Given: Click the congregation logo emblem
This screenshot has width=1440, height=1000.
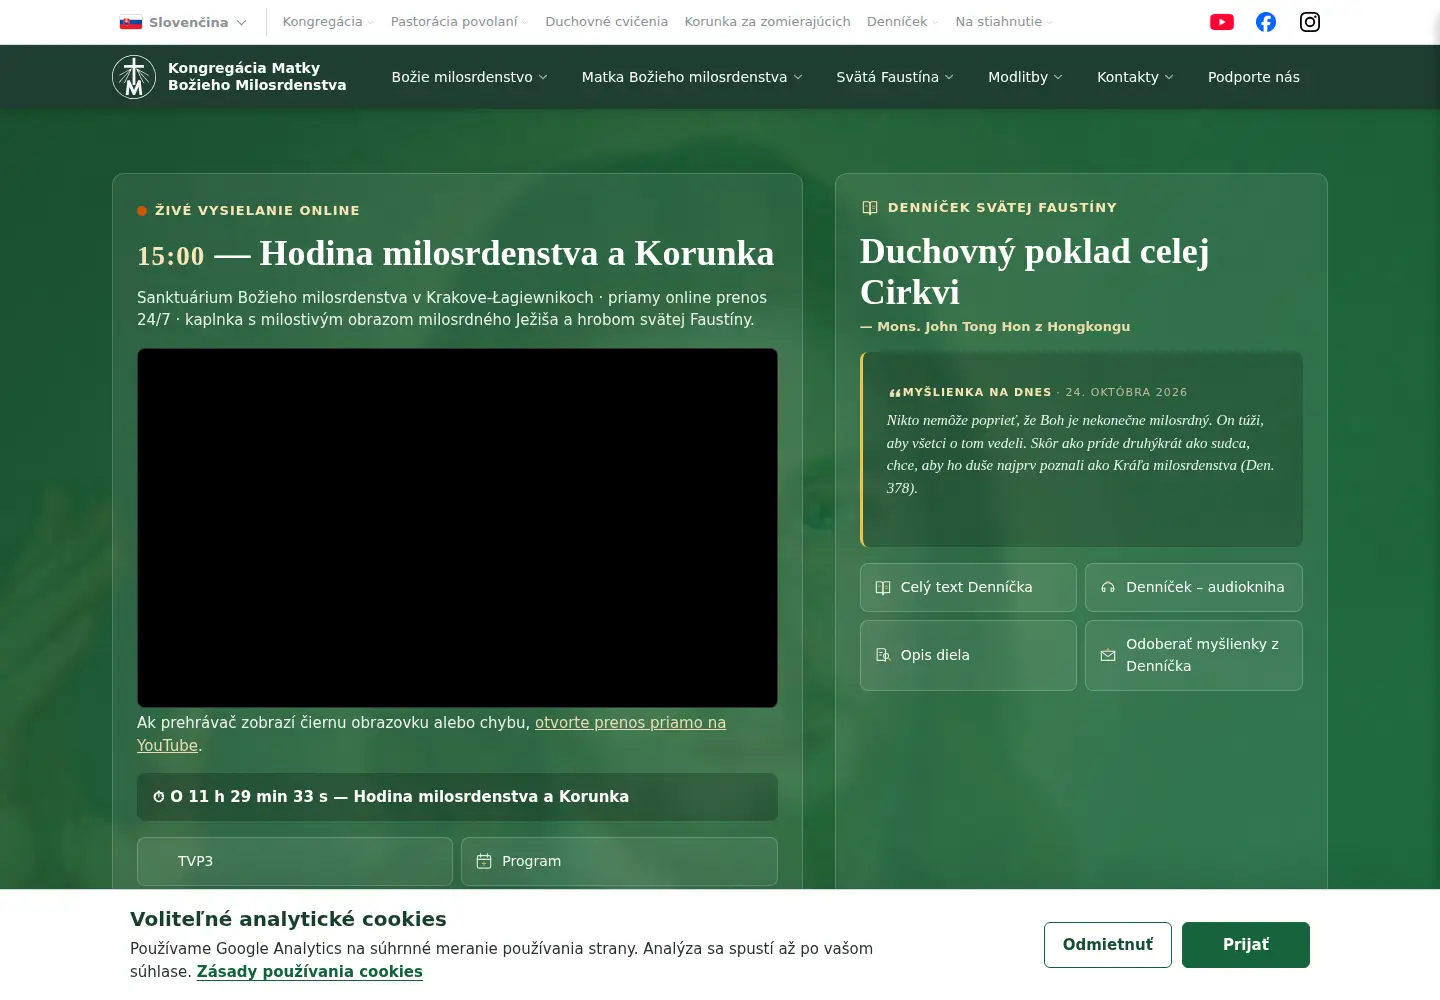Looking at the screenshot, I should 134,77.
